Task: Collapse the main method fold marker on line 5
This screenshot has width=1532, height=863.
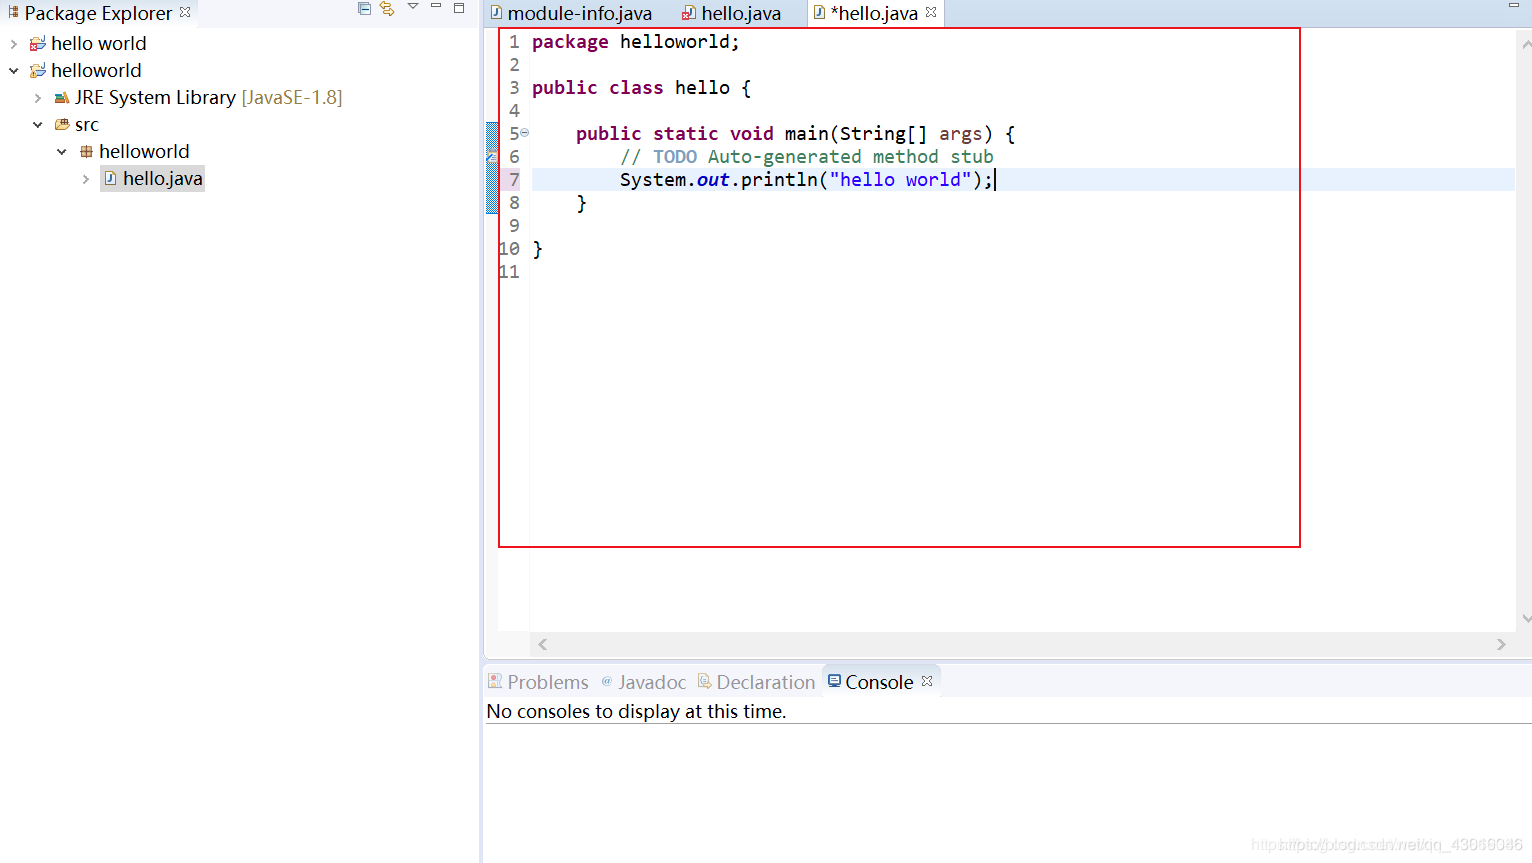Action: 524,132
